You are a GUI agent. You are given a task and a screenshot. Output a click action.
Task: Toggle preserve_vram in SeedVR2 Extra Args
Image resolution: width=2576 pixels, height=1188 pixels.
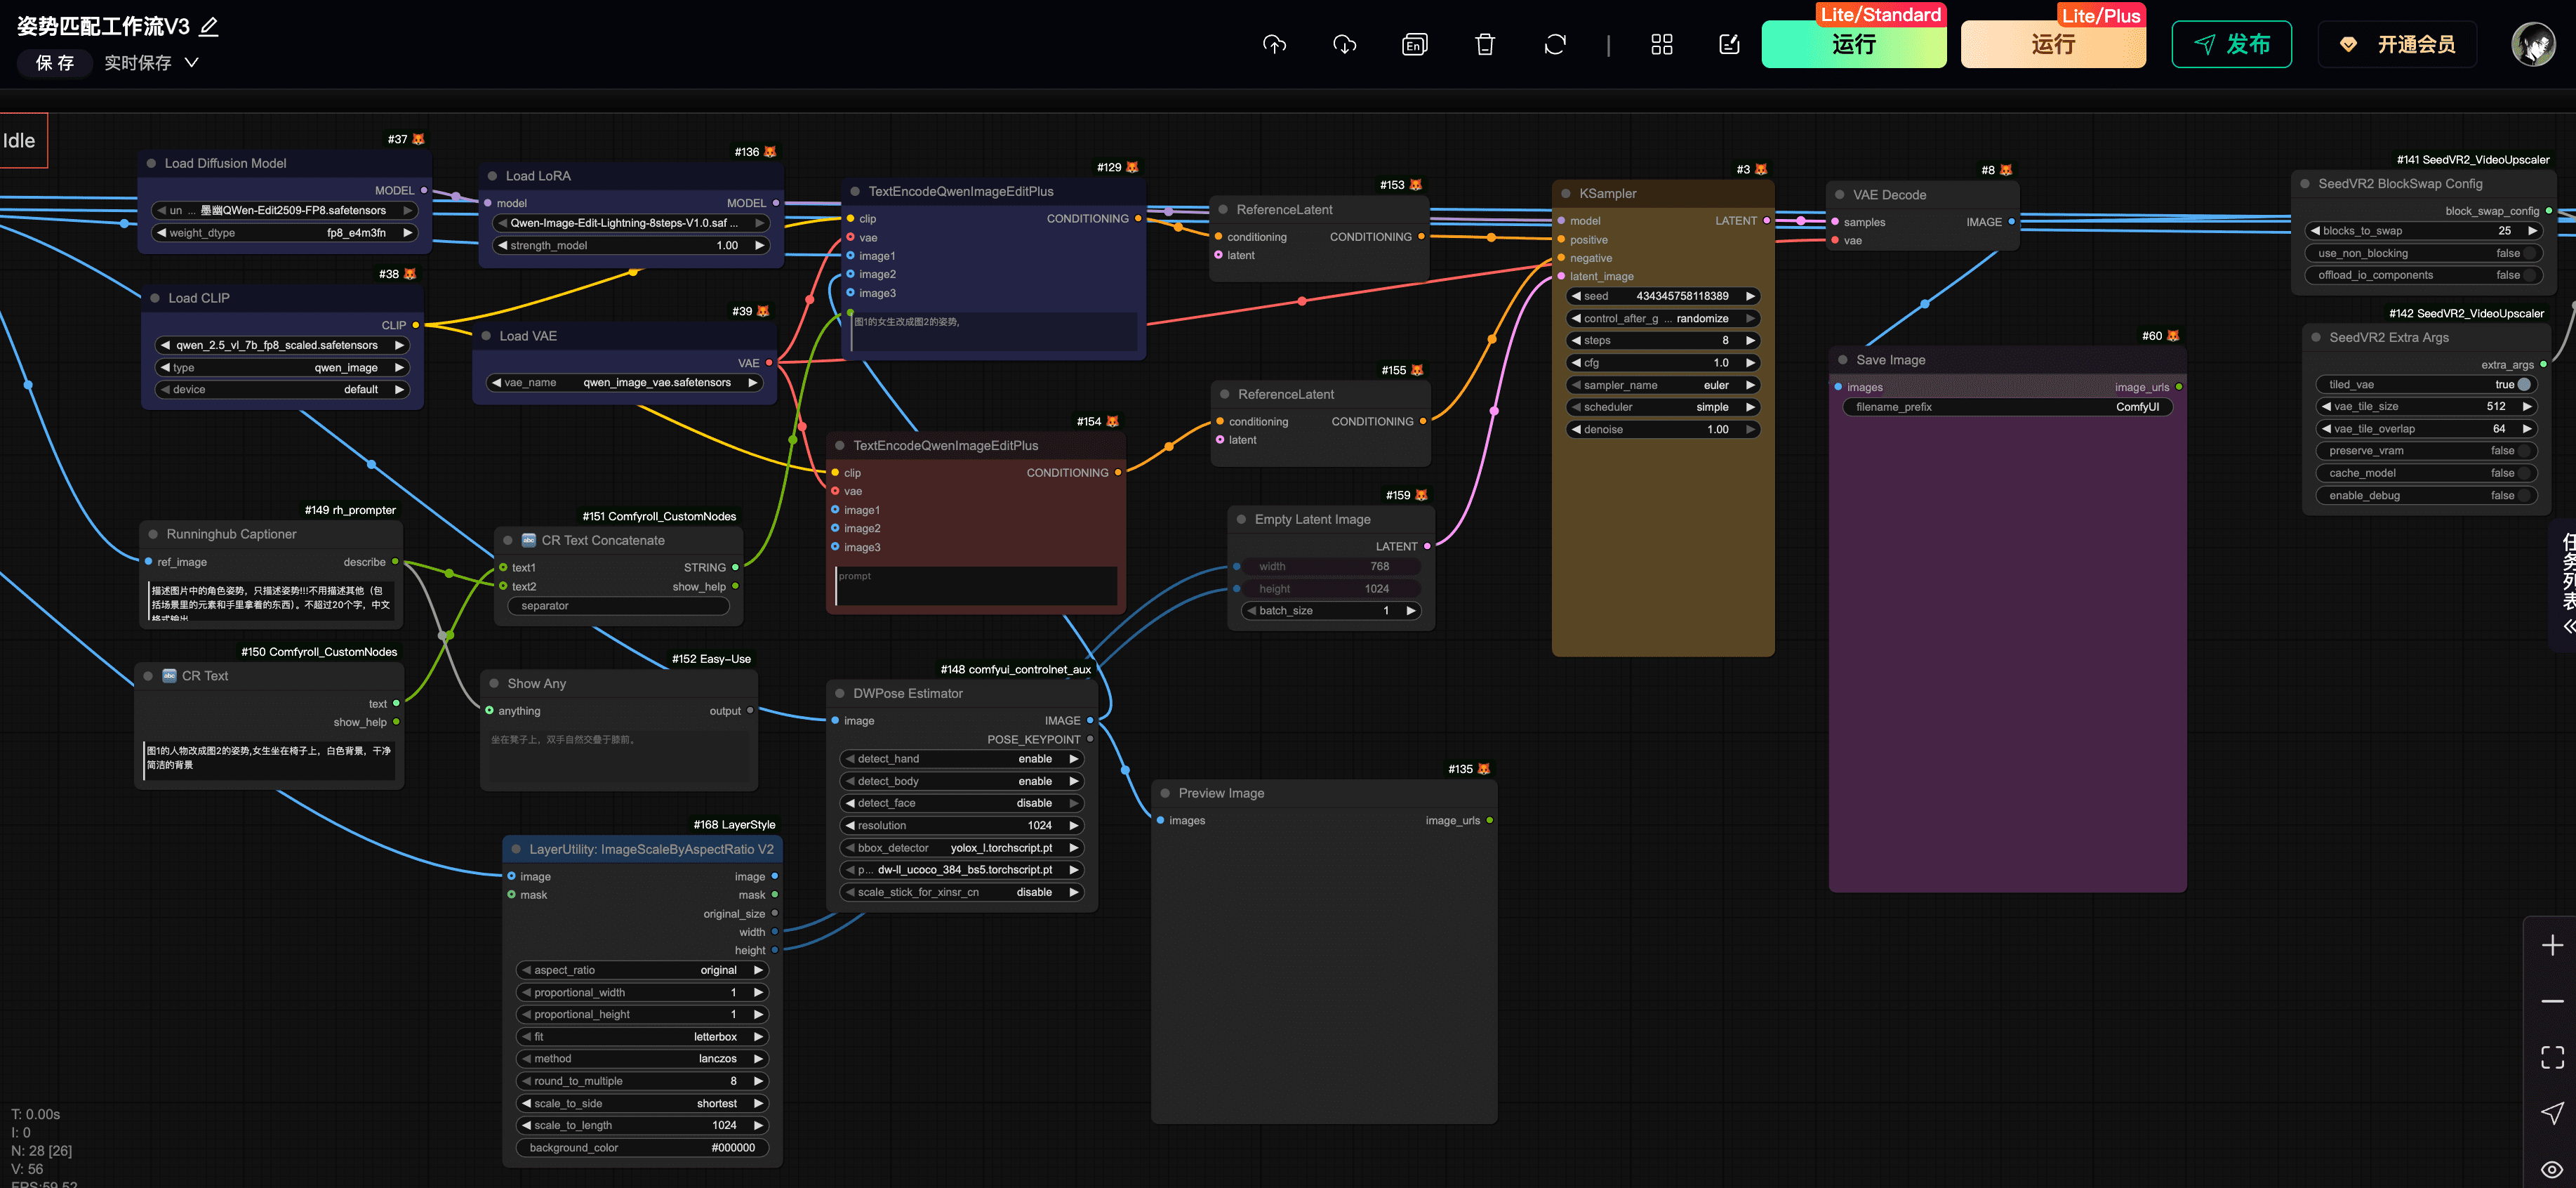(x=2523, y=451)
